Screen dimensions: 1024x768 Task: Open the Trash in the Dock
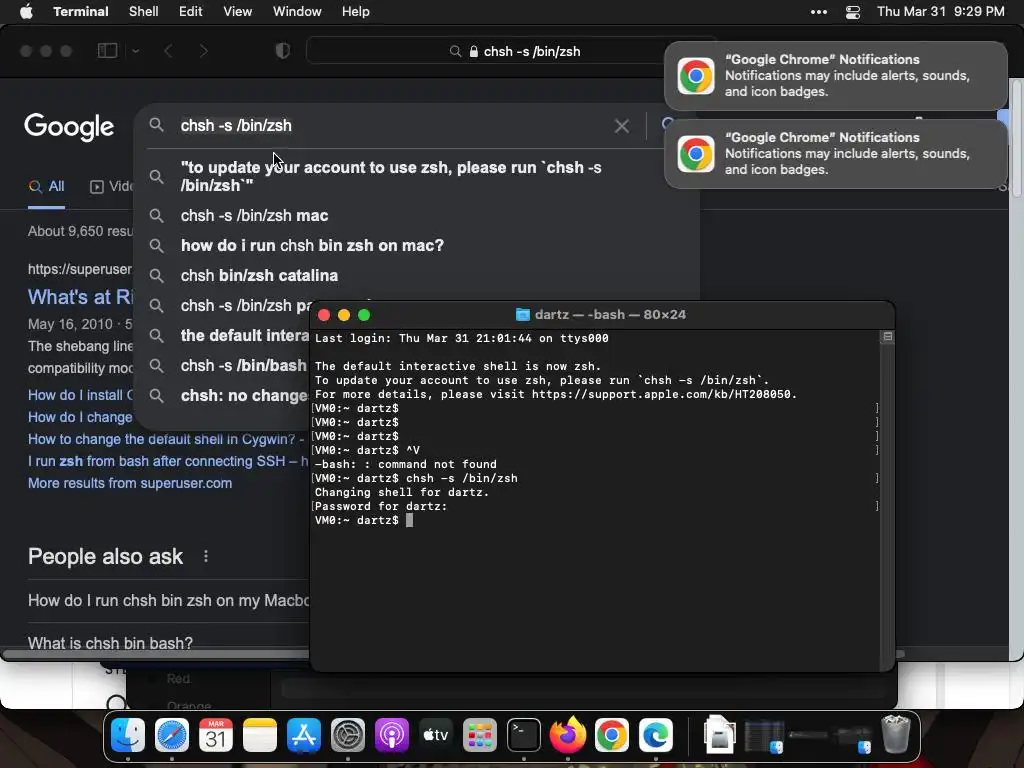[x=896, y=735]
